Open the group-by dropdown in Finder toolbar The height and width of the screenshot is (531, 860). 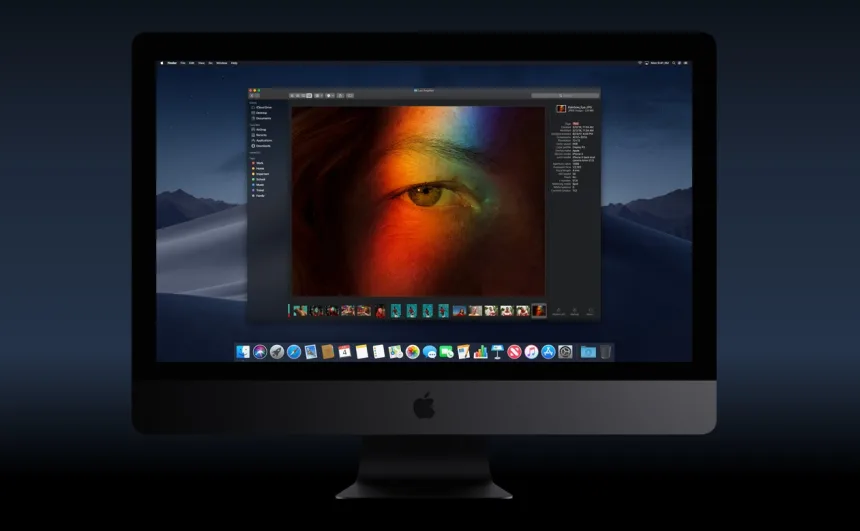(318, 95)
